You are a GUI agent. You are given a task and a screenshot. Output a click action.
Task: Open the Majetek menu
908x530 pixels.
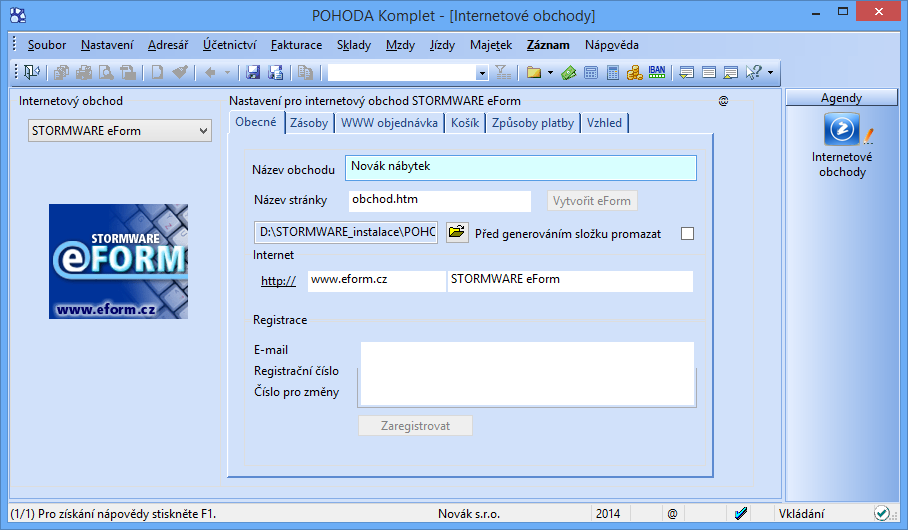(x=491, y=45)
